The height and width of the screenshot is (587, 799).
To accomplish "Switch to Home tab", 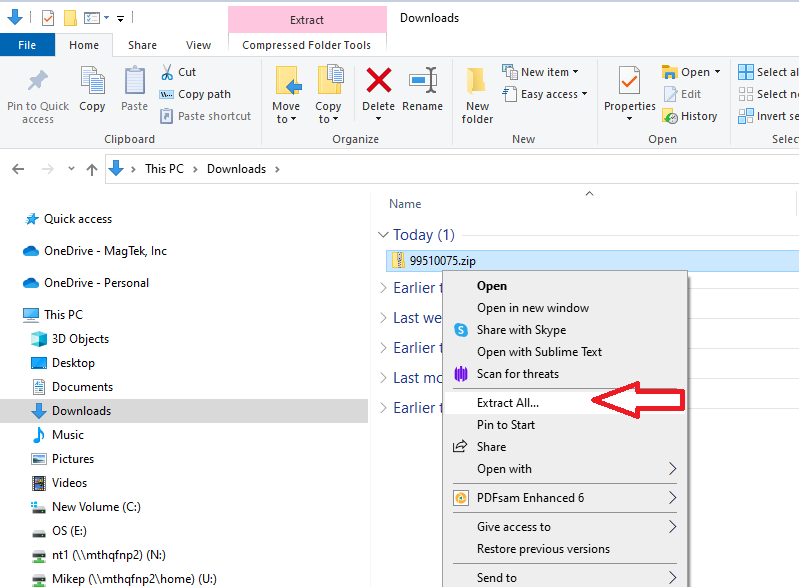I will [84, 45].
